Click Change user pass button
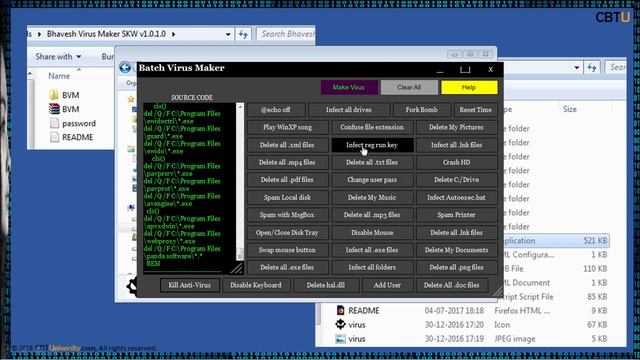Image resolution: width=640 pixels, height=360 pixels. (x=372, y=180)
